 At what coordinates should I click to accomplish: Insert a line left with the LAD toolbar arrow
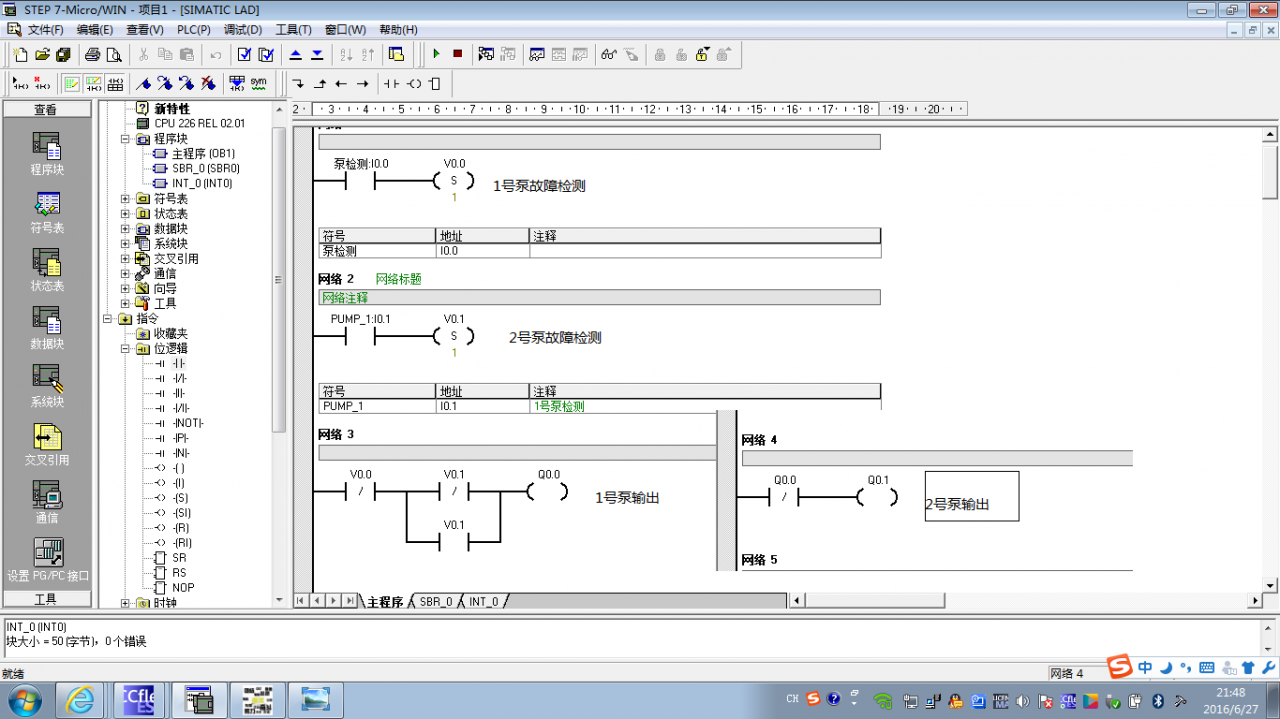pyautogui.click(x=341, y=83)
